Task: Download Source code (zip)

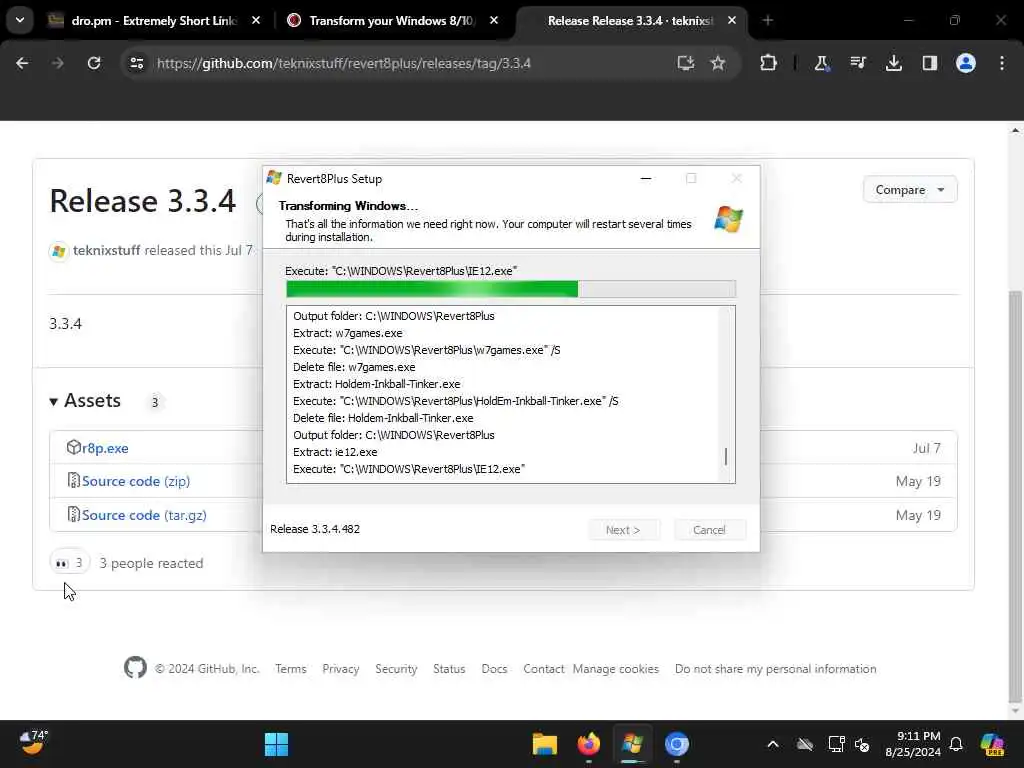Action: coord(136,481)
